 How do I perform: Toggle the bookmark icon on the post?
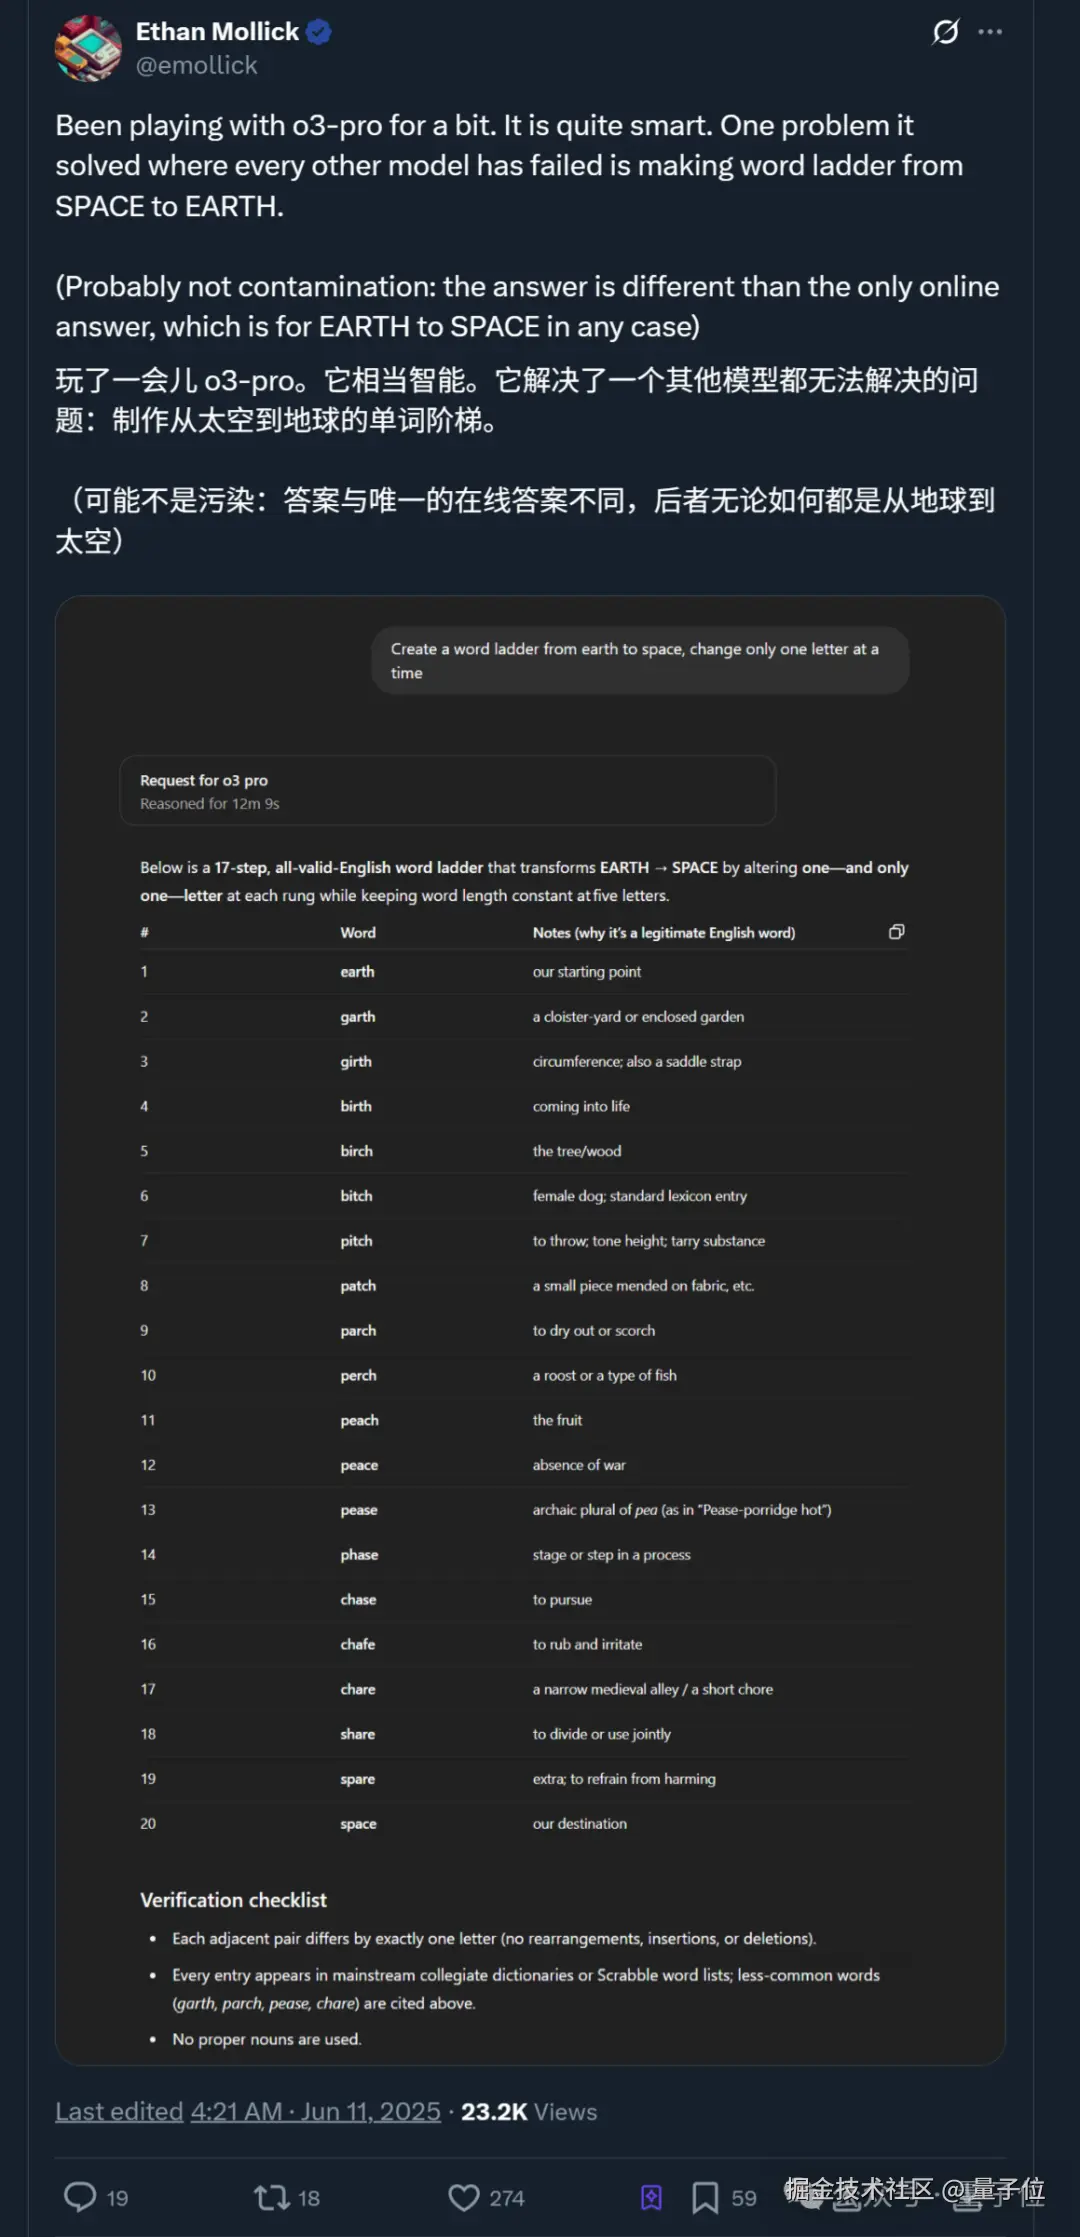point(705,2197)
